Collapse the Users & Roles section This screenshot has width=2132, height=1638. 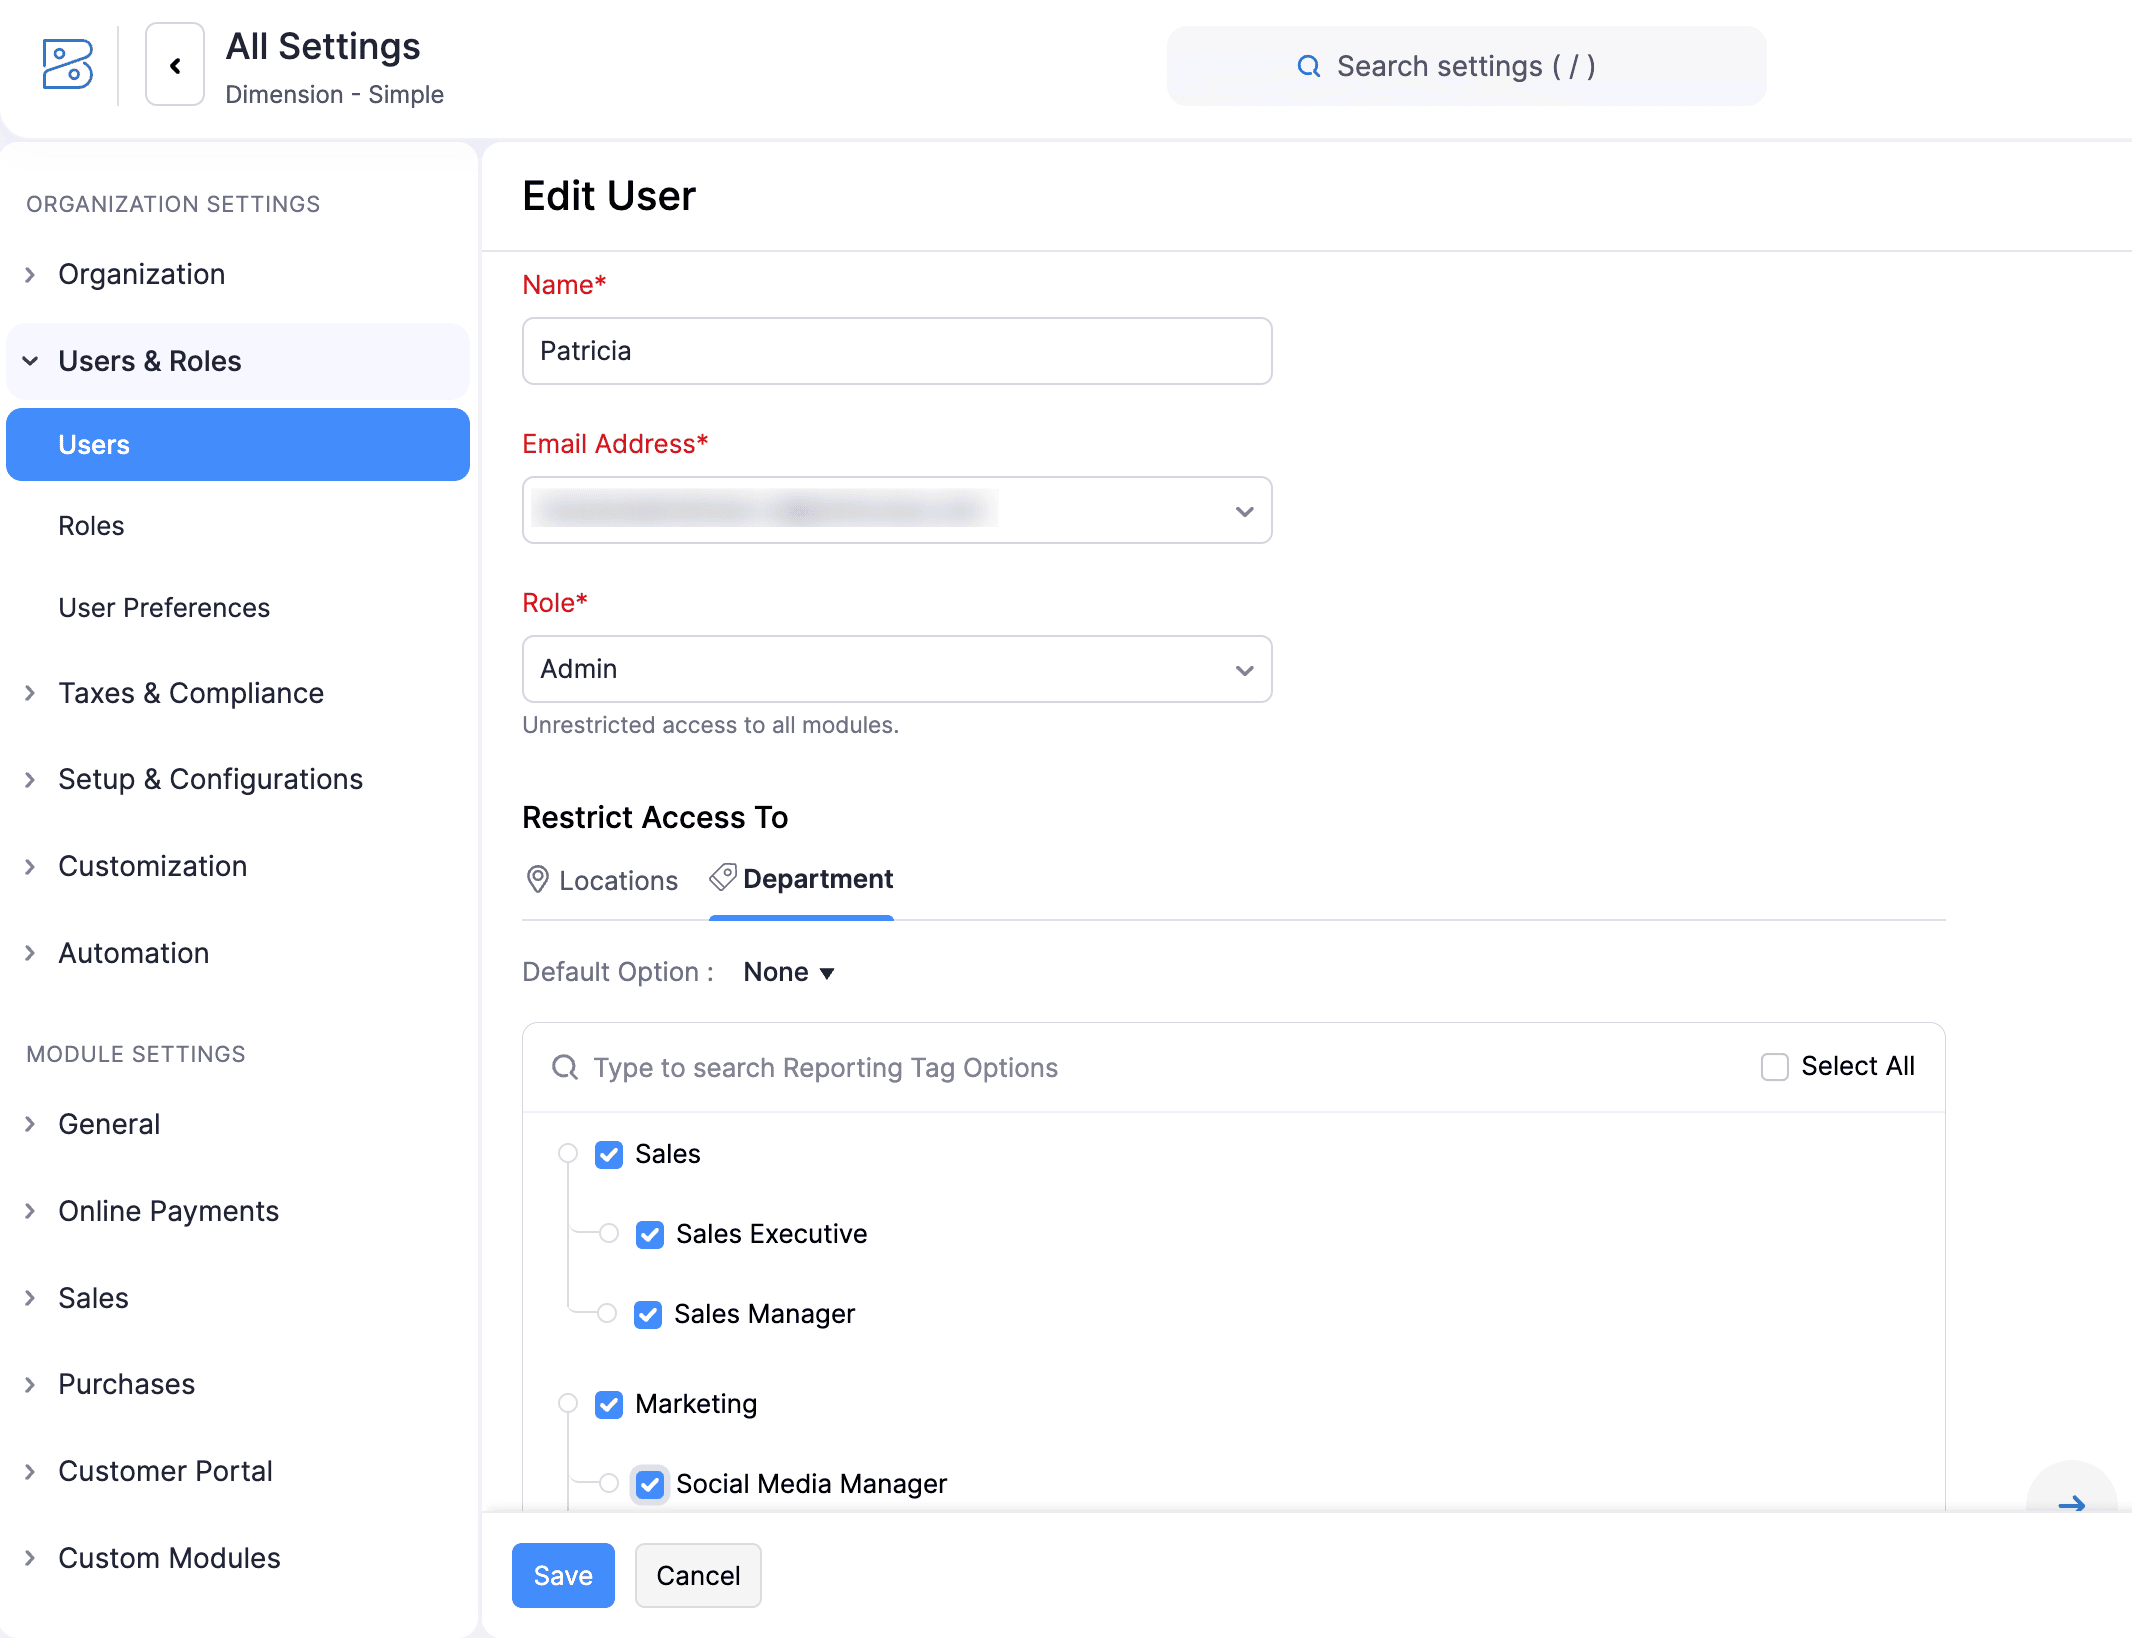pyautogui.click(x=29, y=361)
